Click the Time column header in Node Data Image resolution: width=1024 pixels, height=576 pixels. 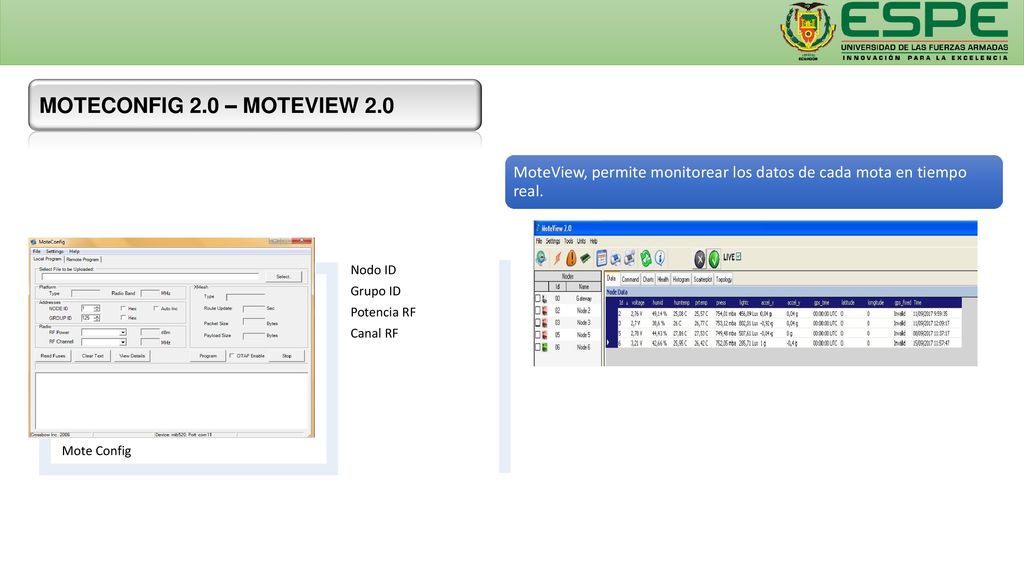[x=918, y=303]
